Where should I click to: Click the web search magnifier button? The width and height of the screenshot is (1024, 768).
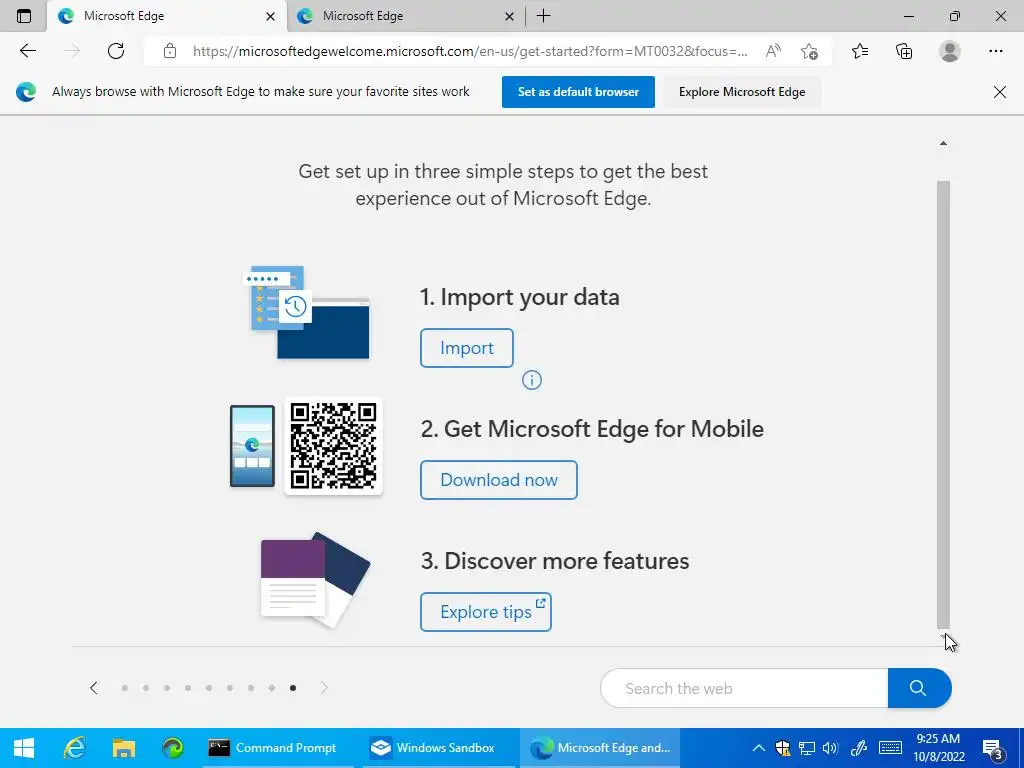920,688
